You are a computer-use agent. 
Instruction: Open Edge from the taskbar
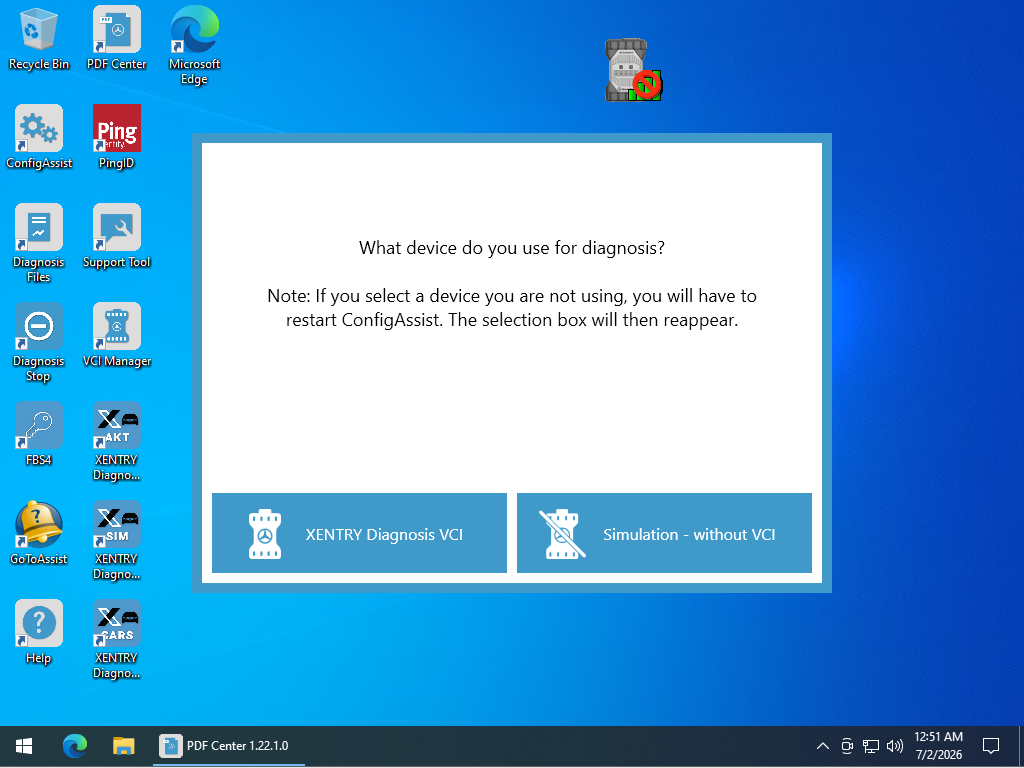click(74, 746)
